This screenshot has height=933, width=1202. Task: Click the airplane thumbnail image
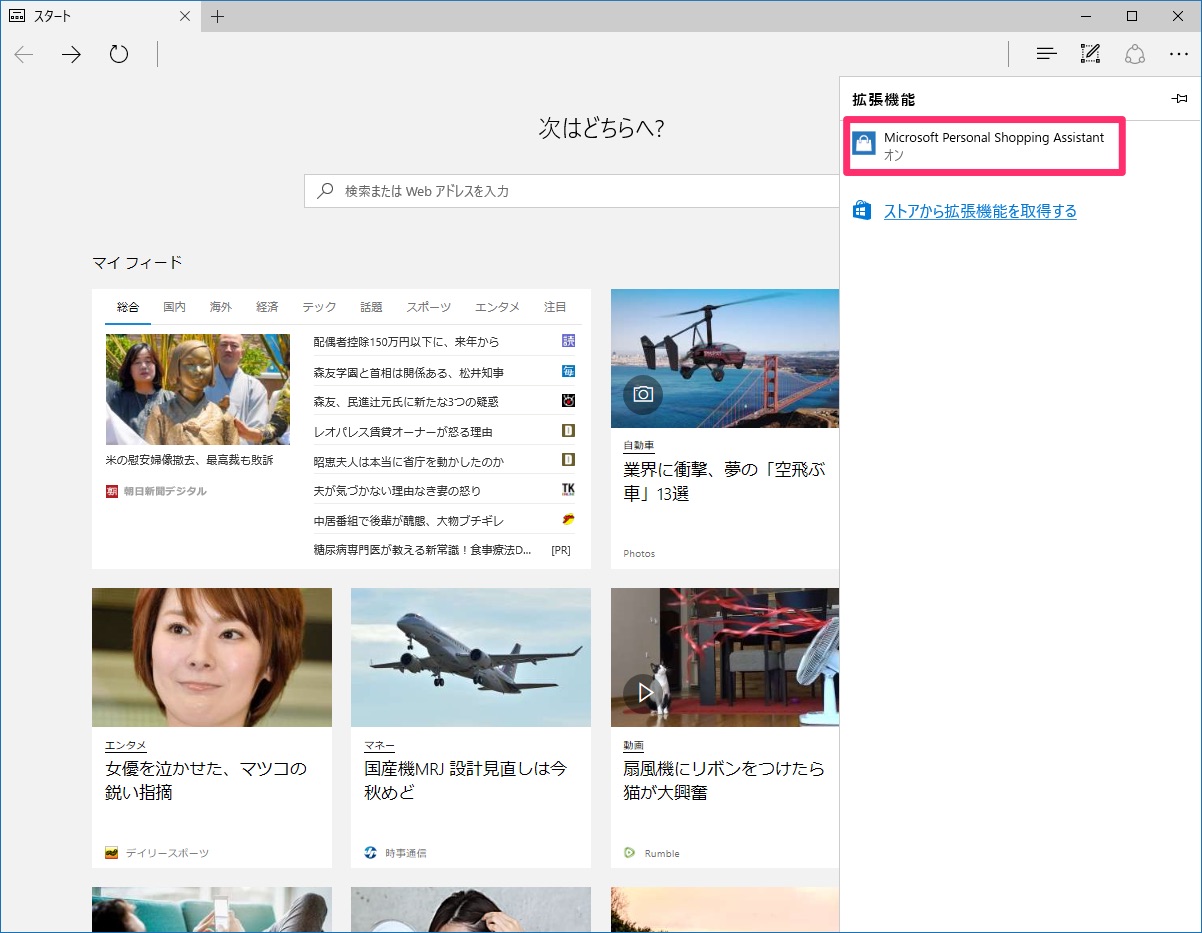471,657
